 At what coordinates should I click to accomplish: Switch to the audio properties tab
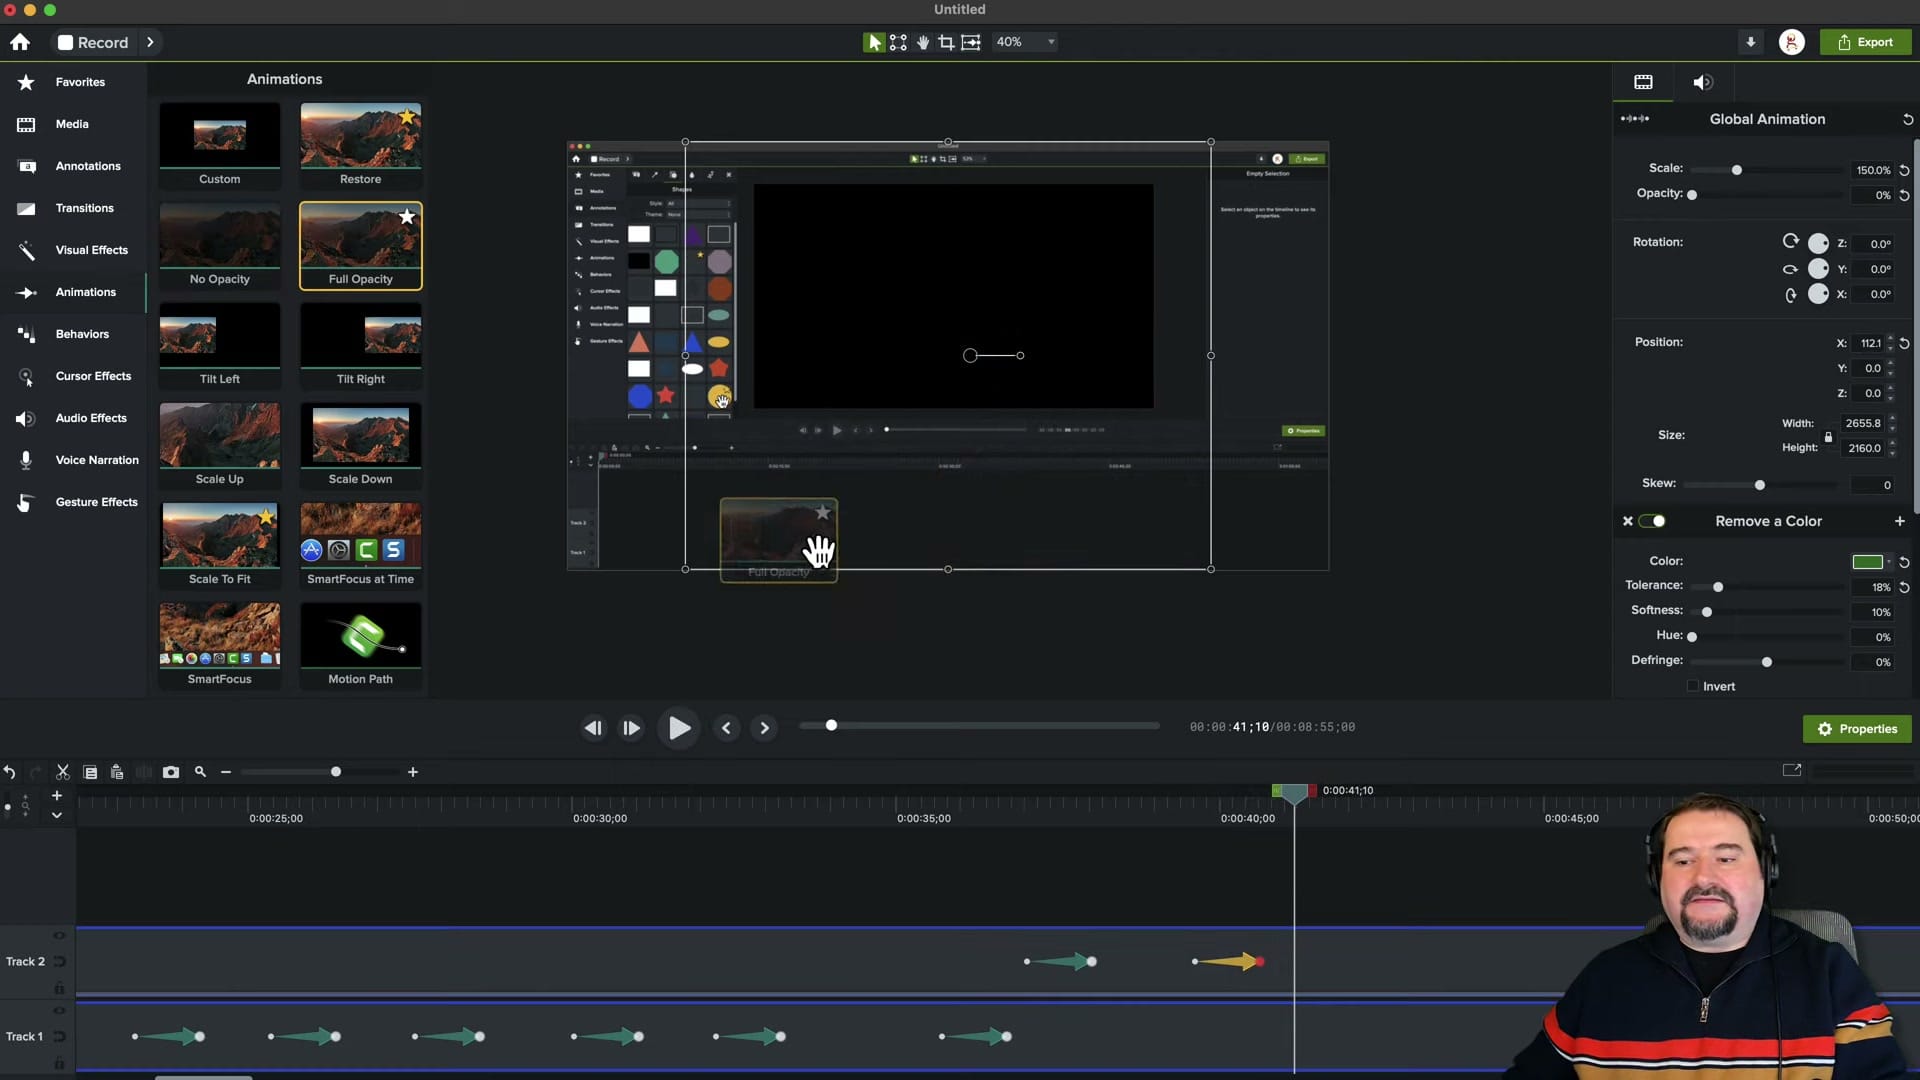1702,82
